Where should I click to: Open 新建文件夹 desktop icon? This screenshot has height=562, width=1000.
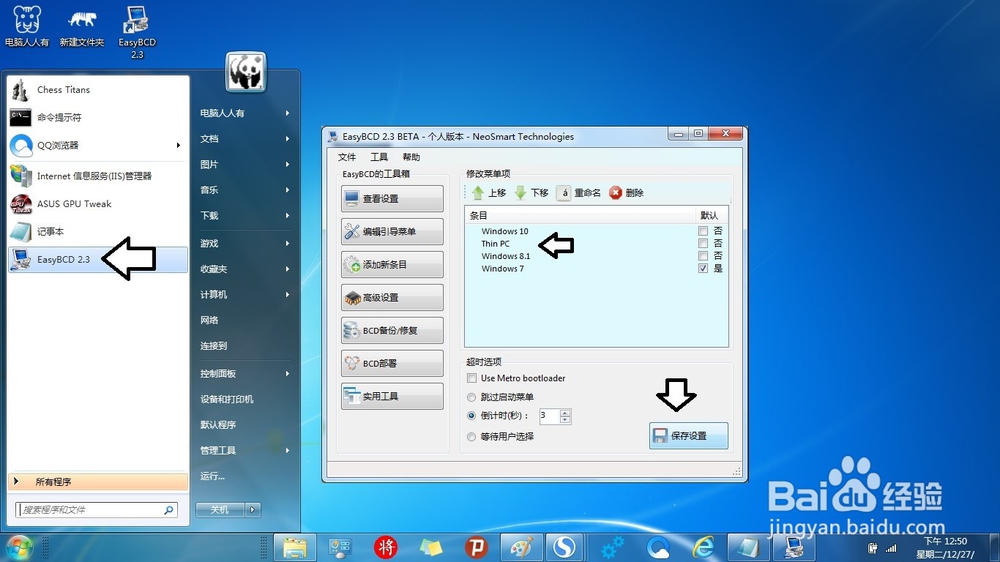pos(82,27)
